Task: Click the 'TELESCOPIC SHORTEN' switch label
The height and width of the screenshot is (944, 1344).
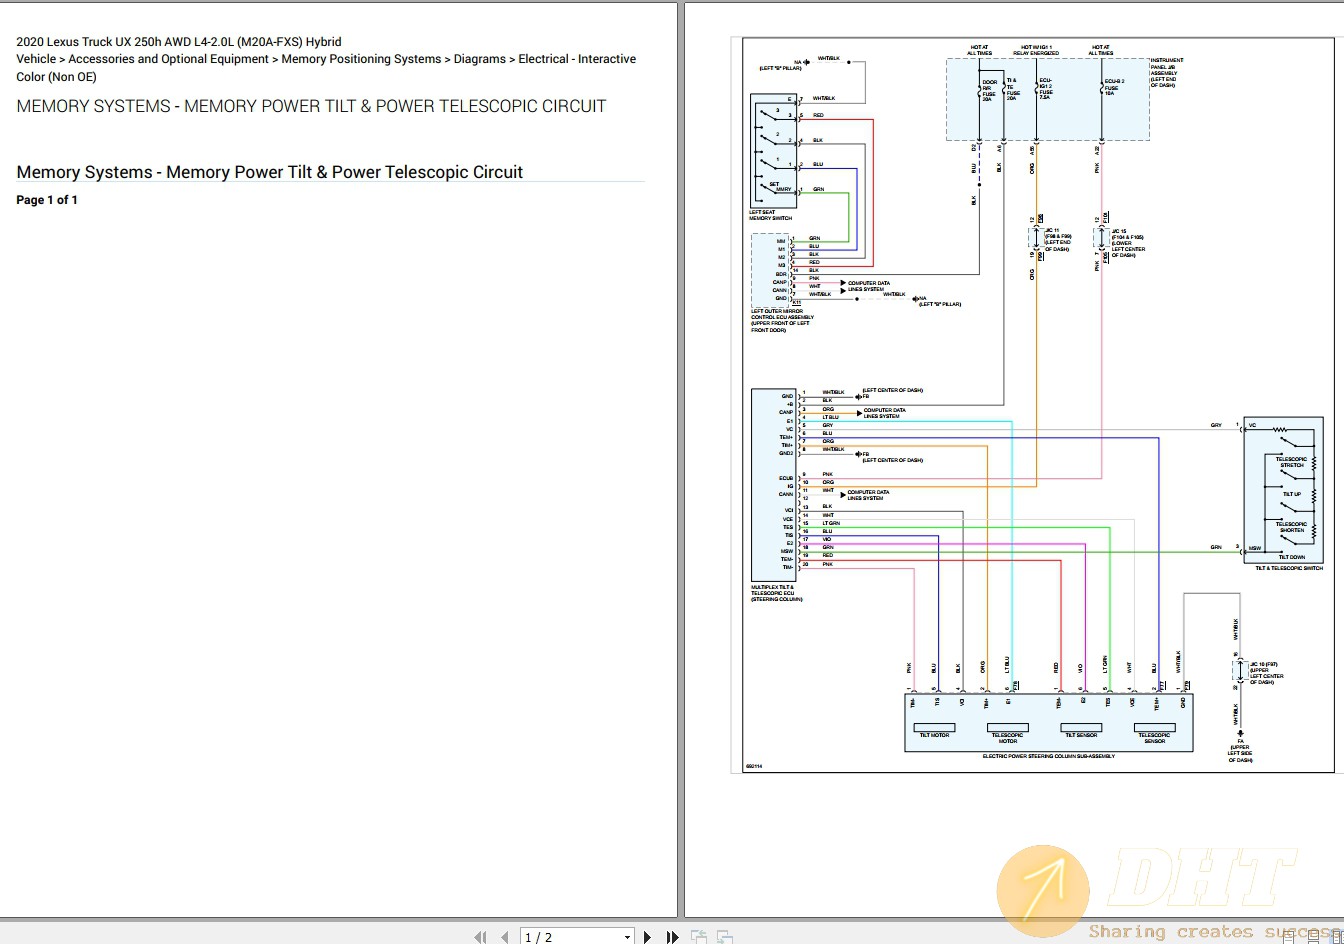Action: (x=1291, y=527)
